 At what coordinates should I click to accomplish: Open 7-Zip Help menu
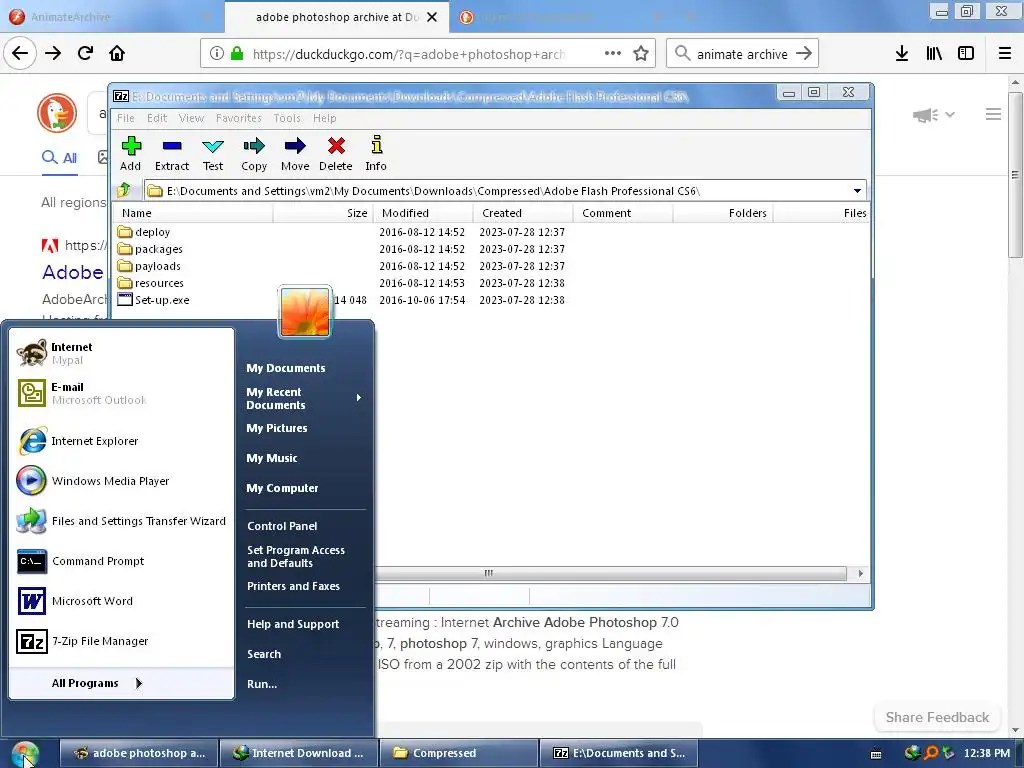point(325,118)
